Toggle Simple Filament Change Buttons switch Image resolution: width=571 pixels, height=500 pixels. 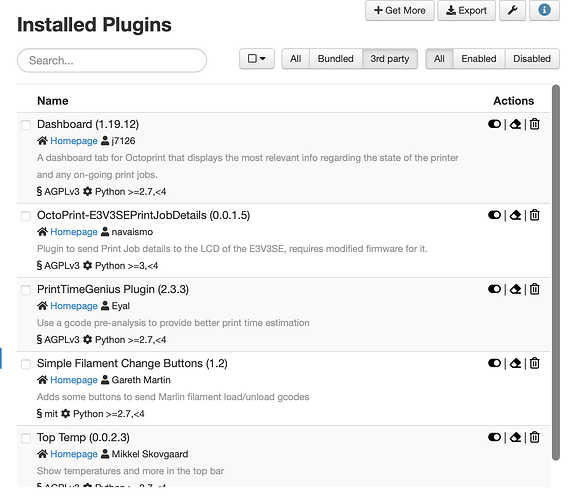(x=494, y=363)
